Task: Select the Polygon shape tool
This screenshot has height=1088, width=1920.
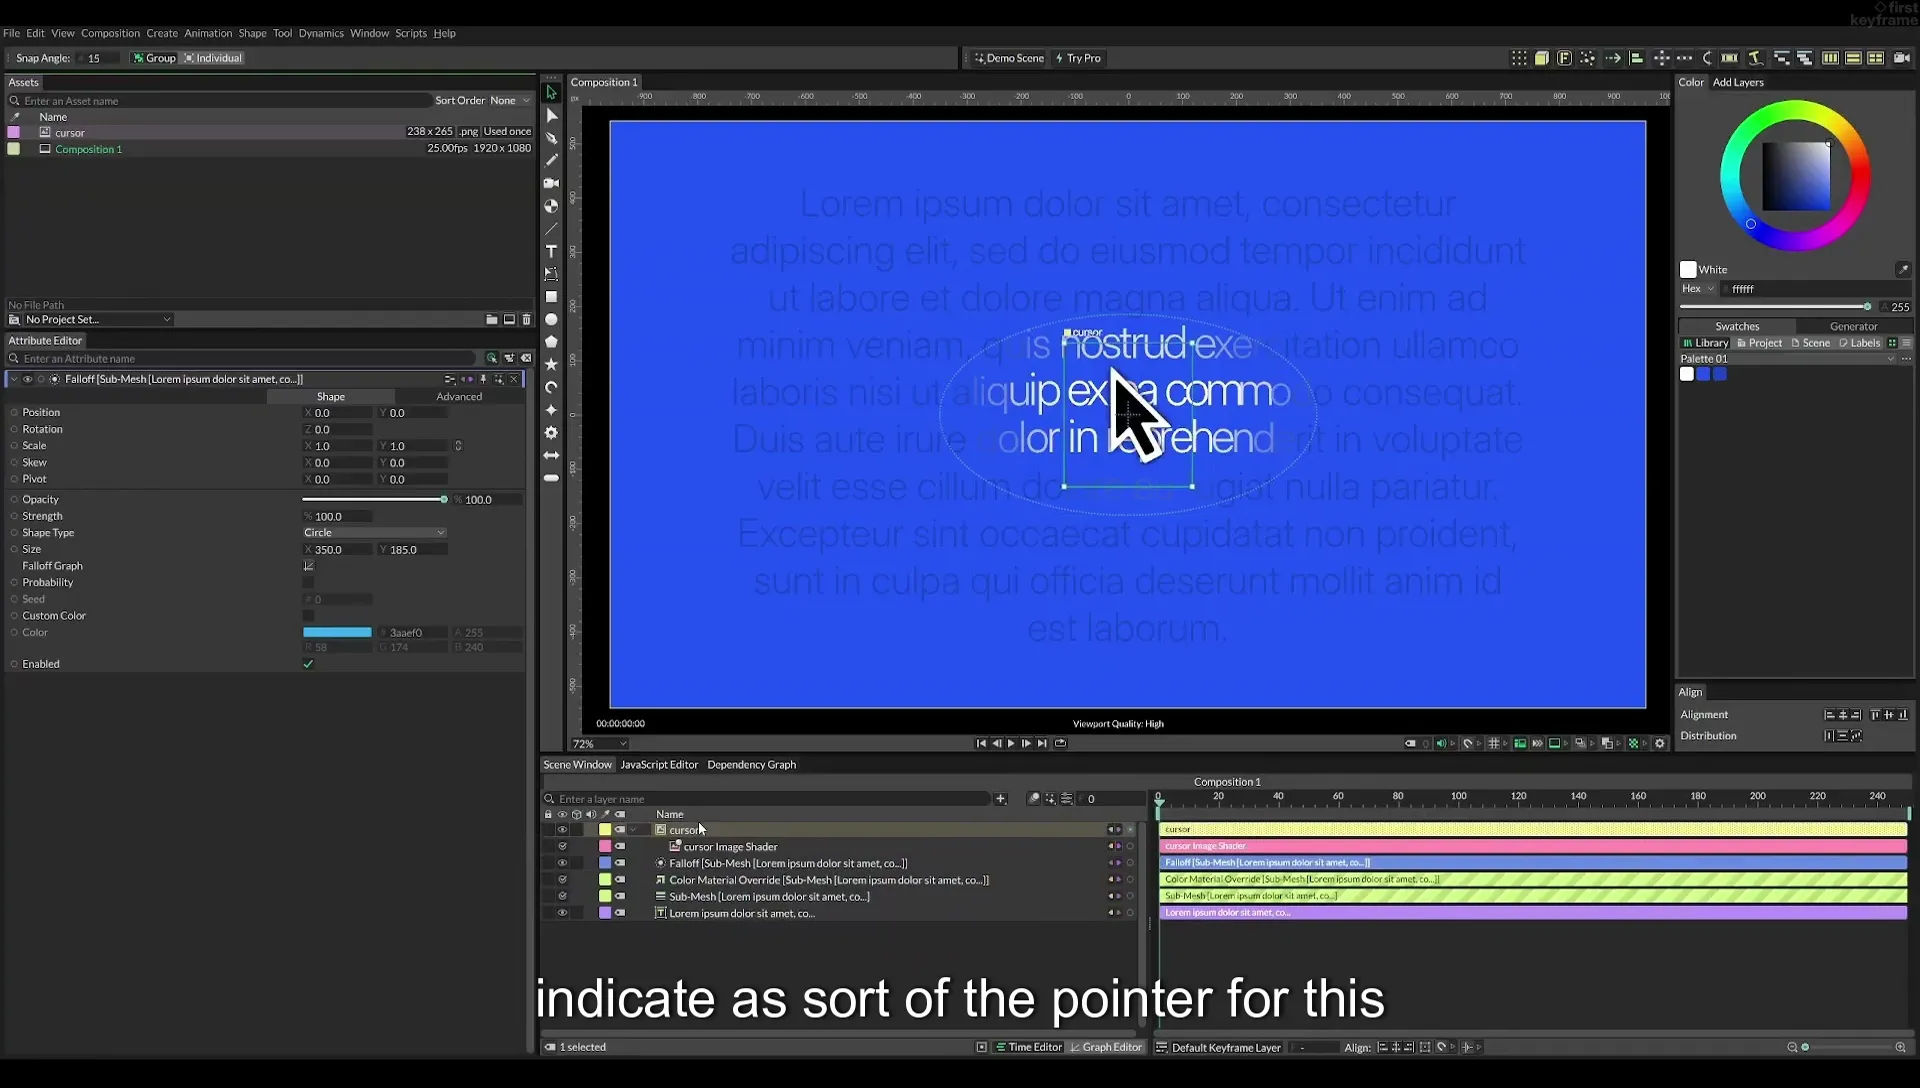Action: click(551, 342)
